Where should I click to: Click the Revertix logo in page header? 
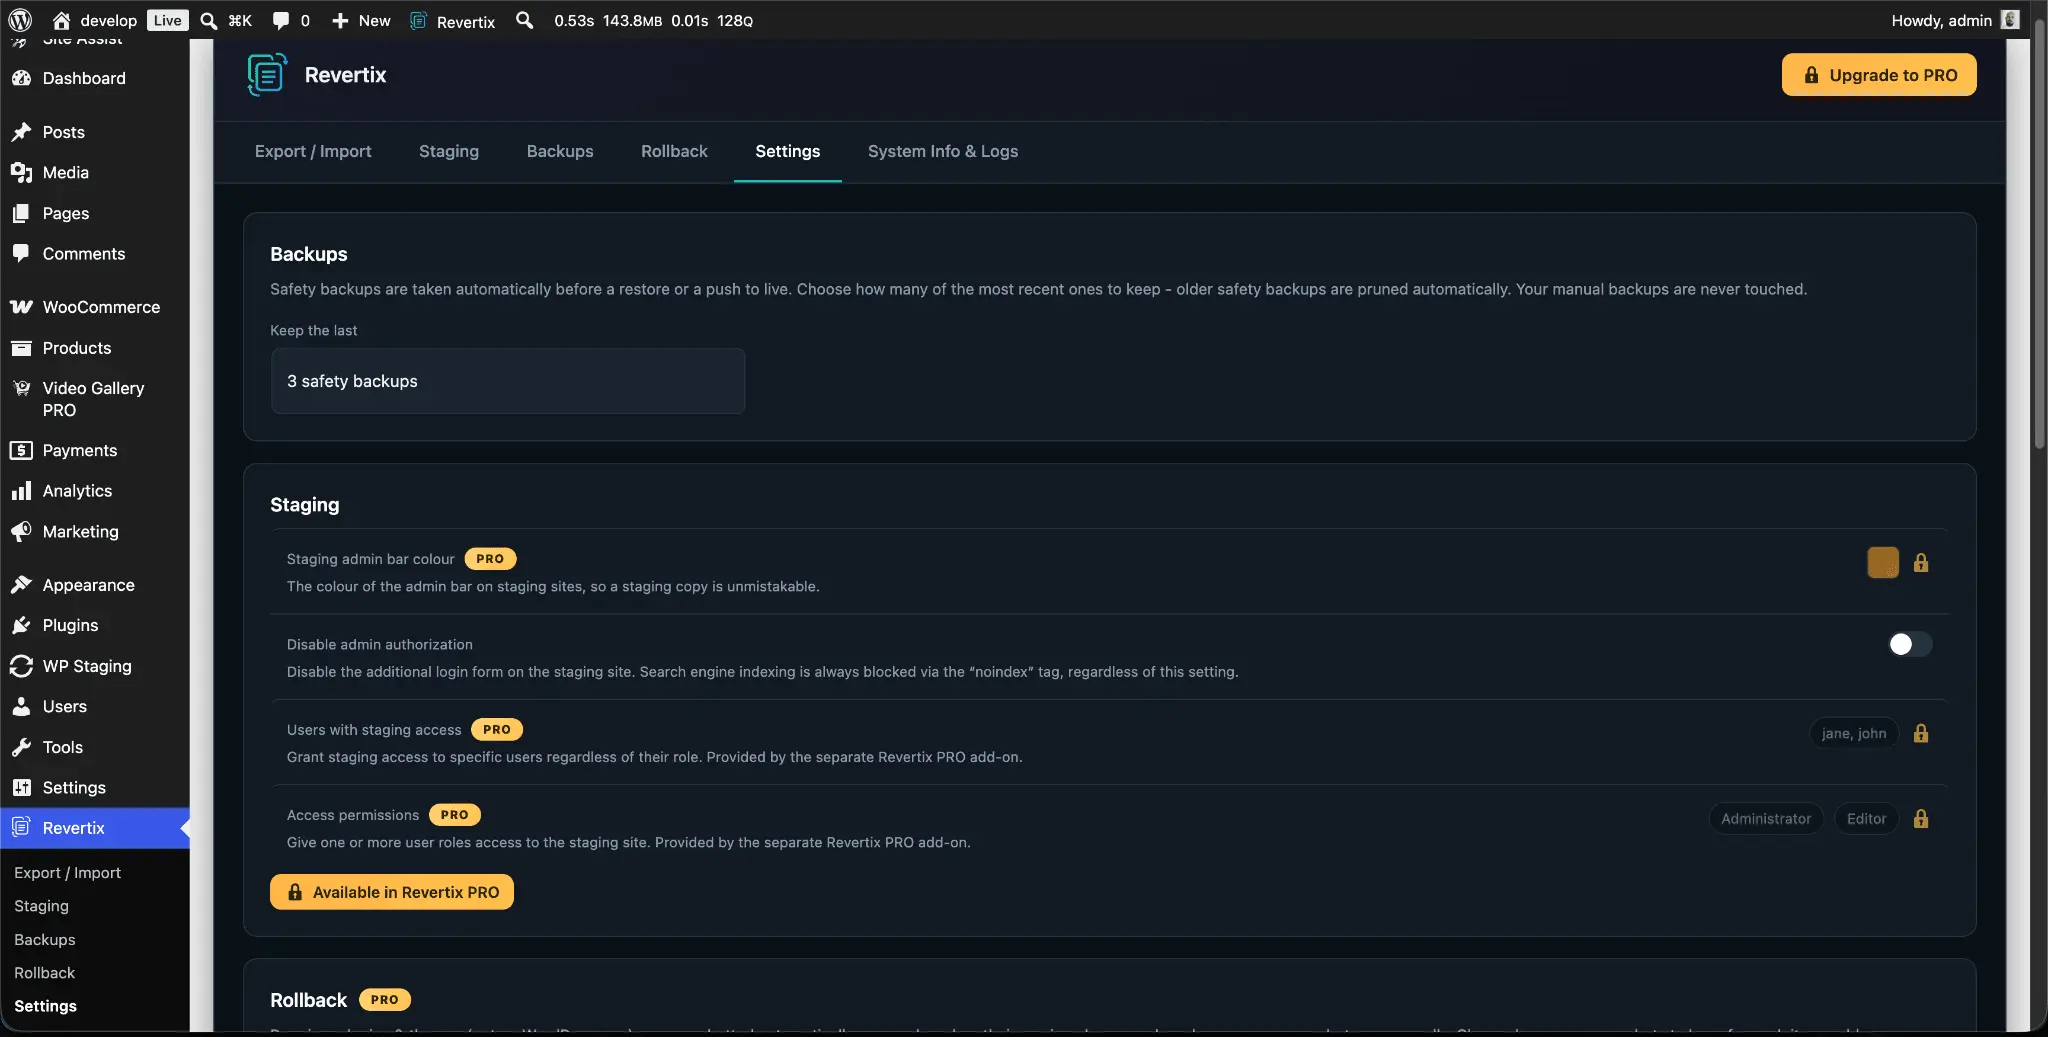[267, 75]
